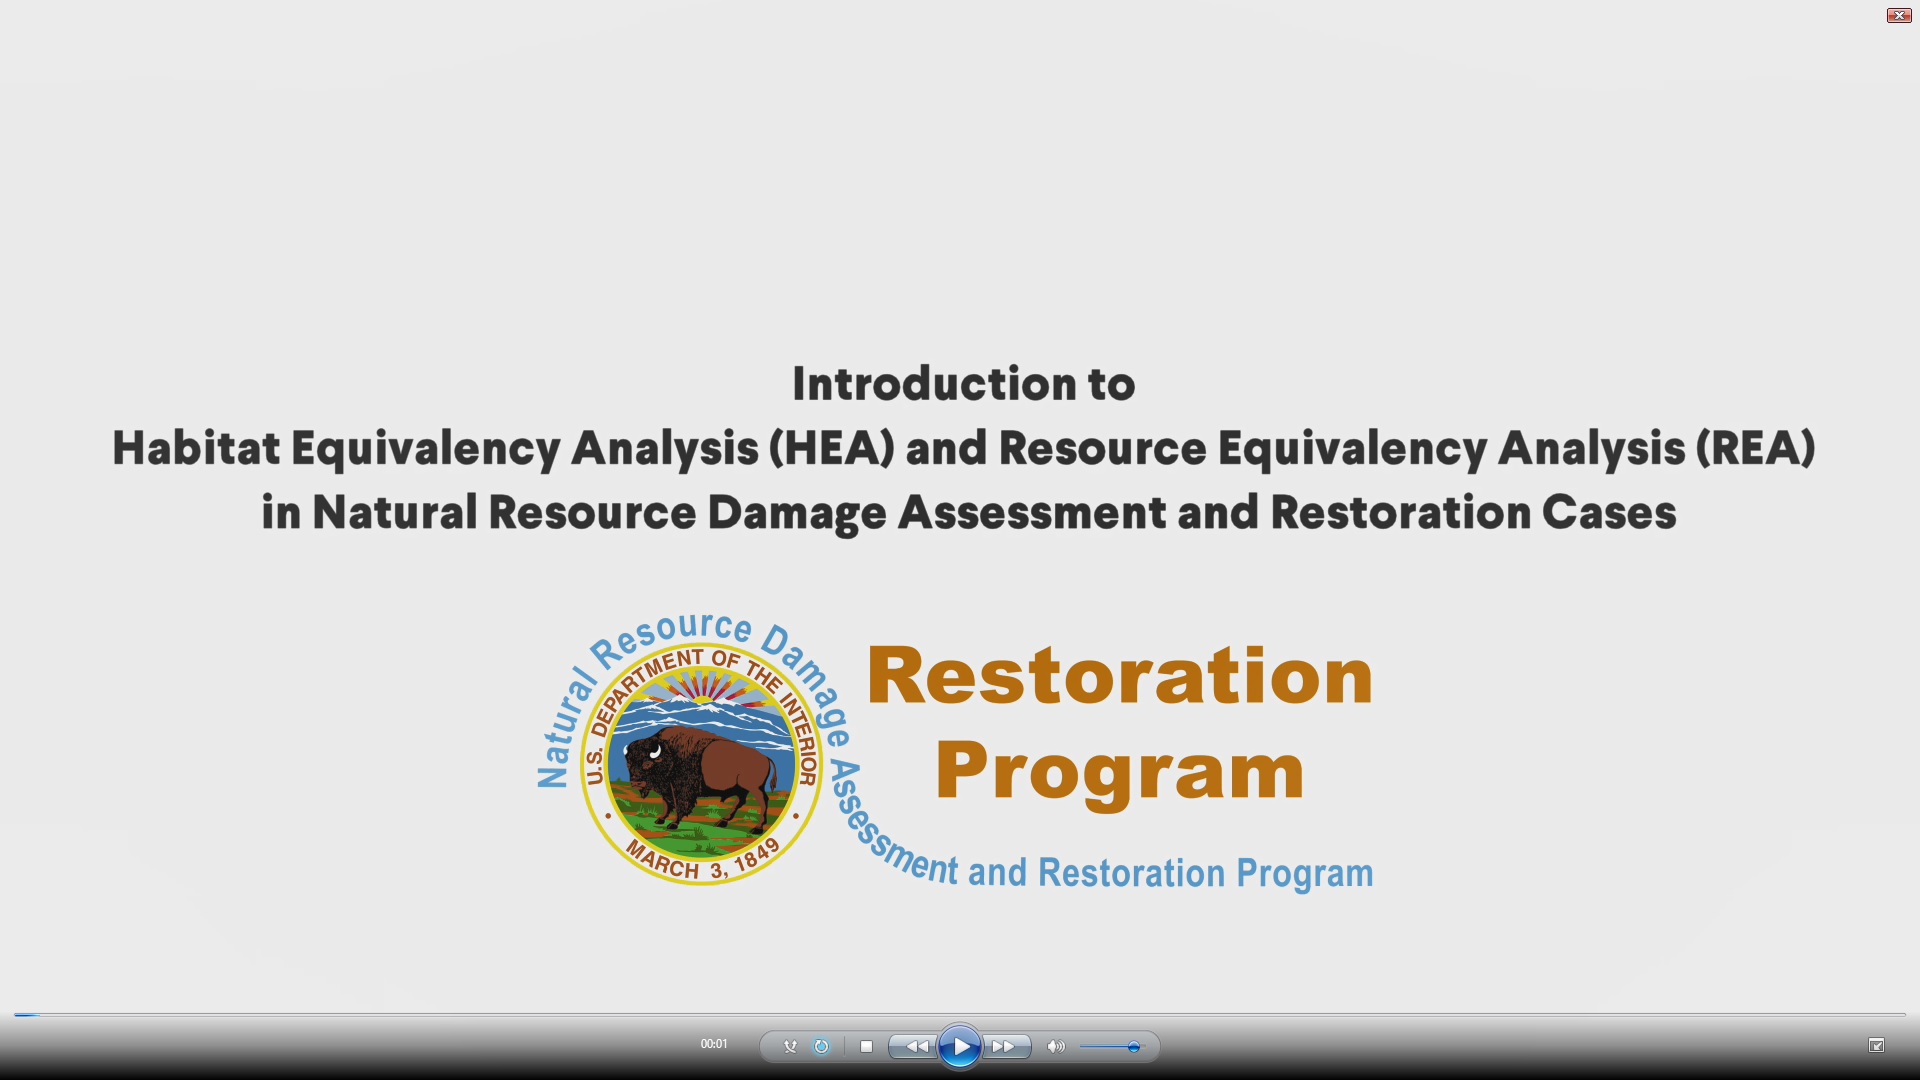
Task: Click the elapsed time 00:01 display
Action: pyautogui.click(x=714, y=1044)
